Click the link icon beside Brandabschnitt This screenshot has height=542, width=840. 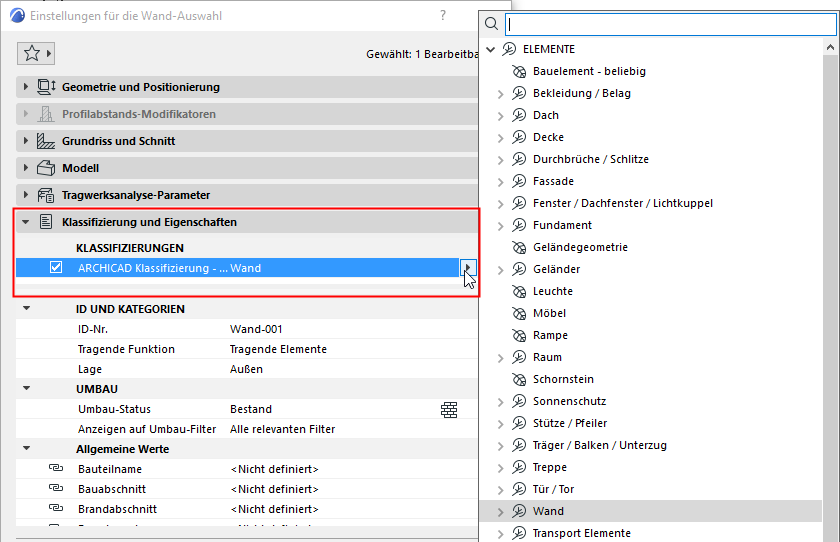click(56, 509)
